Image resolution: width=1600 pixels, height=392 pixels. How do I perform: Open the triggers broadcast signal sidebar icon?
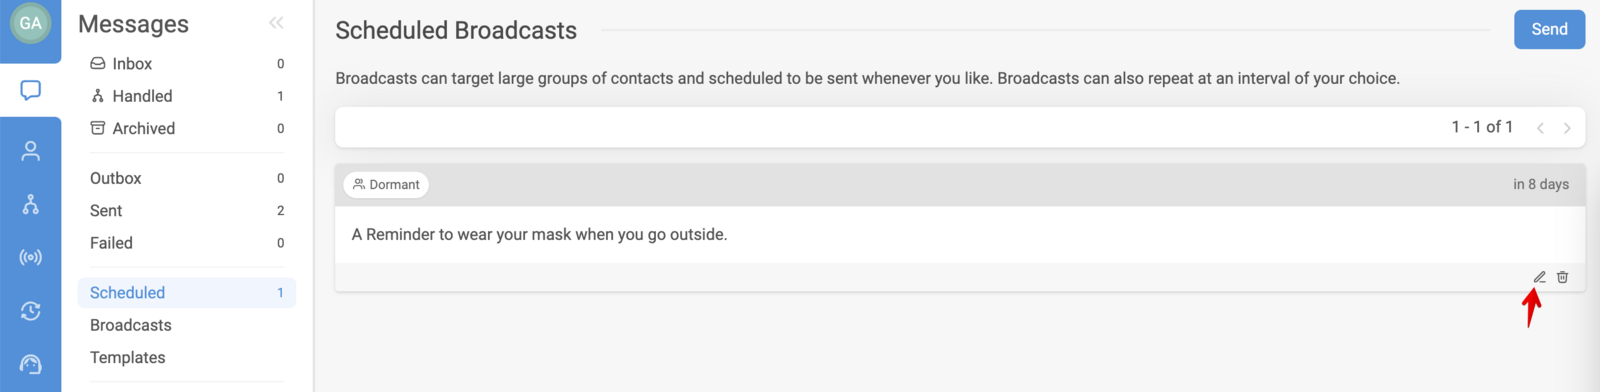pos(31,258)
